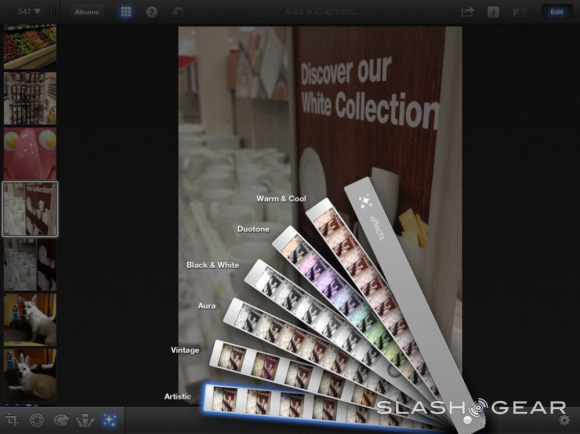
Task: Select the Crop and straighten tool
Action: [12, 420]
